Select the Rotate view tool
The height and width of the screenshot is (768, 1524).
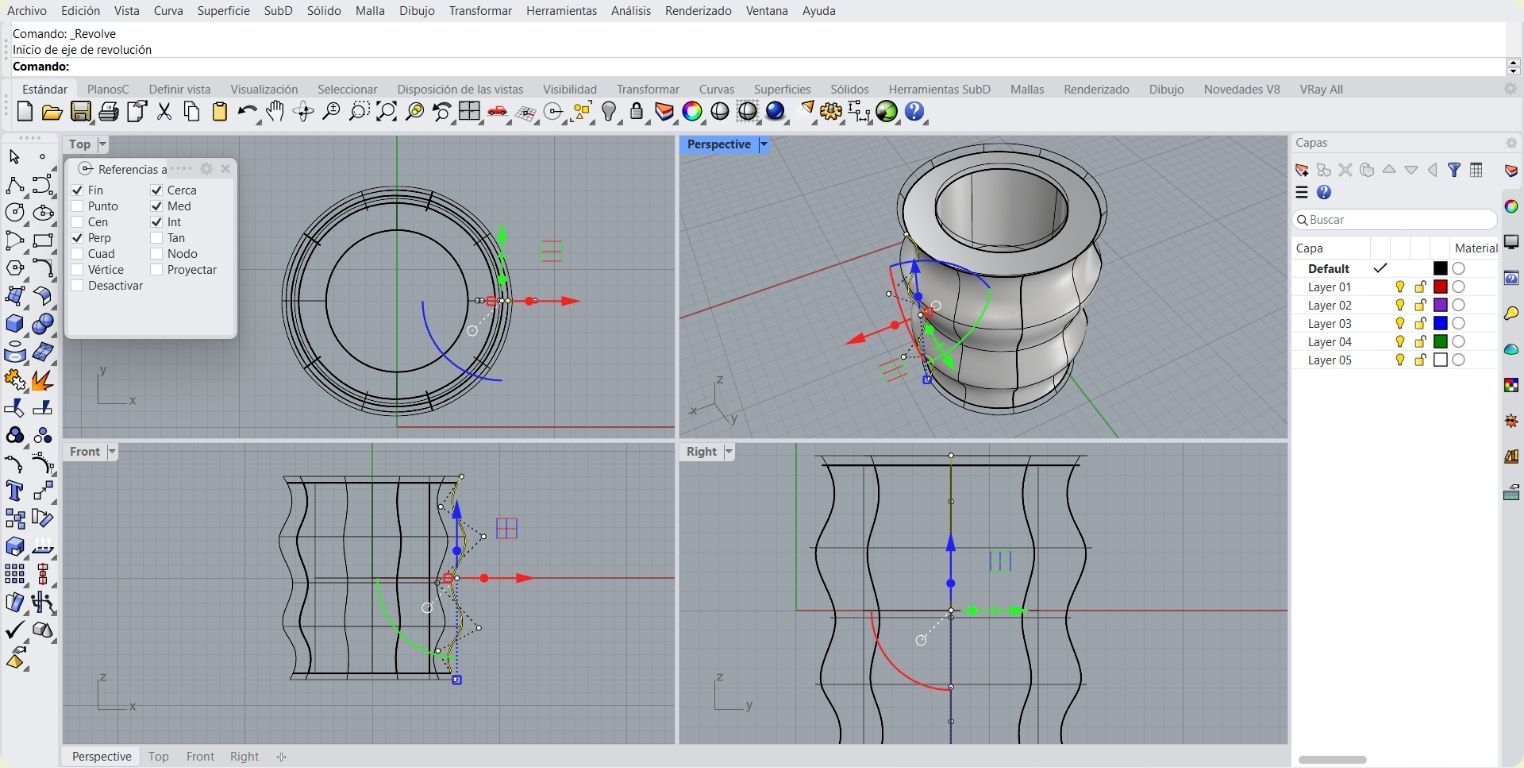coord(304,112)
